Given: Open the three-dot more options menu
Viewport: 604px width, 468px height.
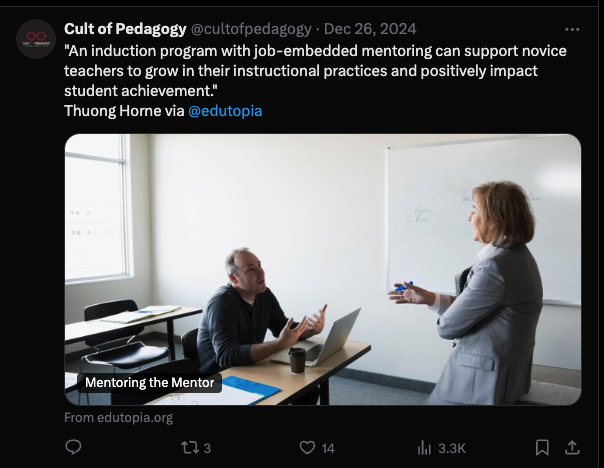Looking at the screenshot, I should point(572,29).
